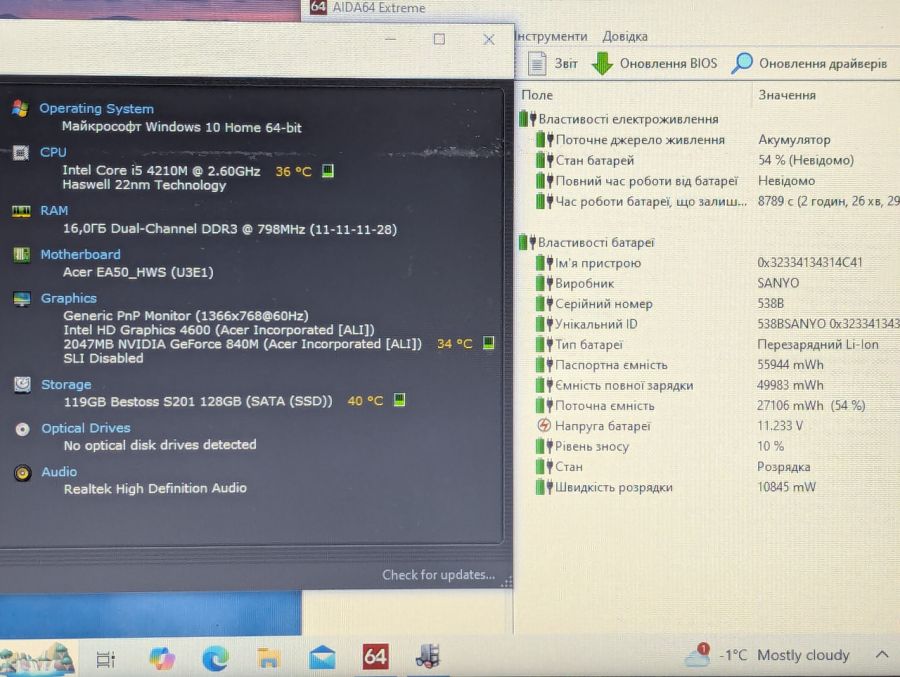The image size is (900, 677).
Task: Open the weather widget showing Mostly cloudy
Action: (767, 655)
